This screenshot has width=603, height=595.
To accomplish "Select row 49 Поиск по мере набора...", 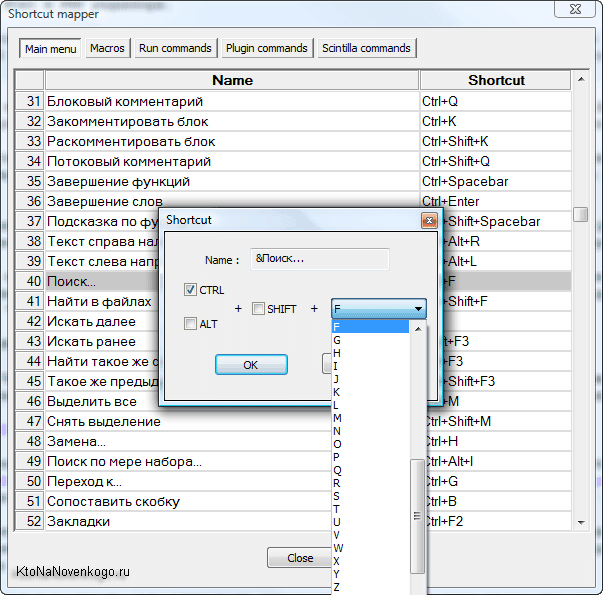I will pos(188,462).
